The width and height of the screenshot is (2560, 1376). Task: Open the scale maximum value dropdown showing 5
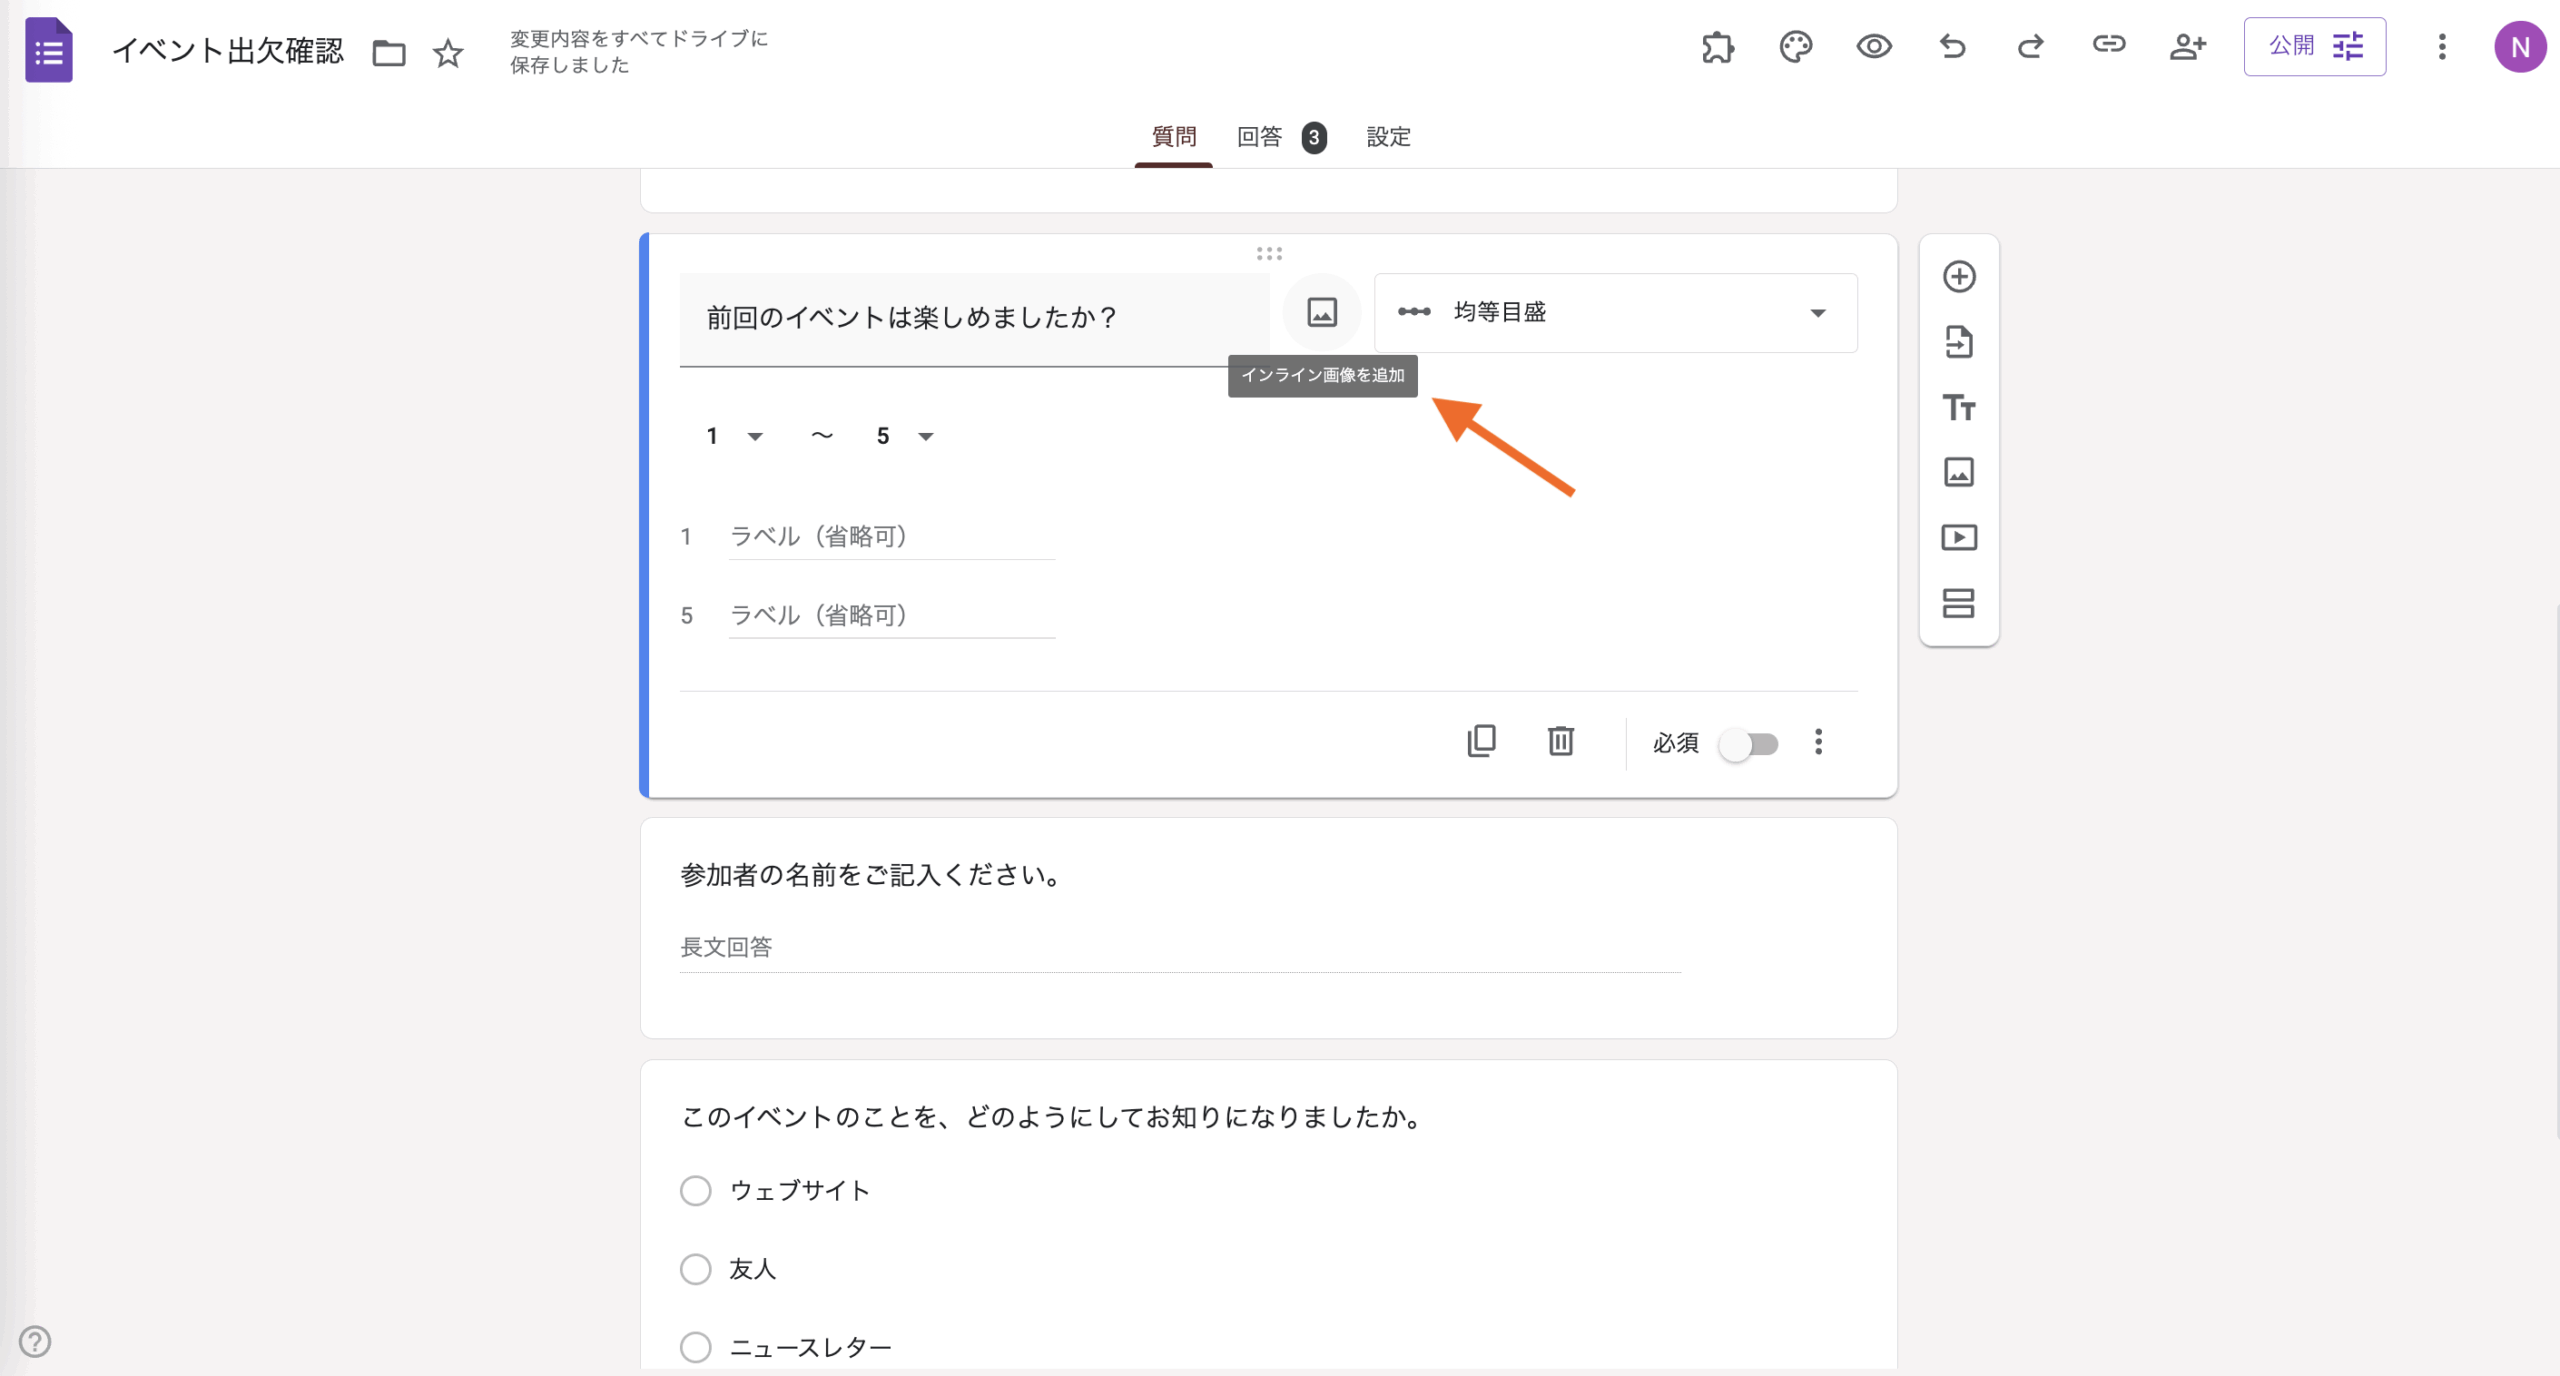click(902, 435)
